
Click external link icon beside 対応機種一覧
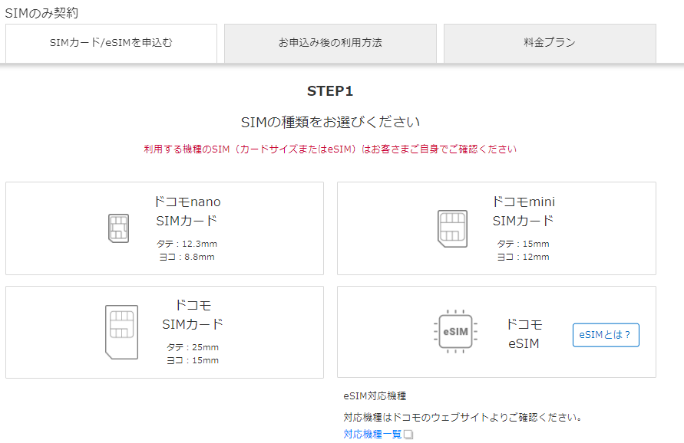[x=408, y=434]
